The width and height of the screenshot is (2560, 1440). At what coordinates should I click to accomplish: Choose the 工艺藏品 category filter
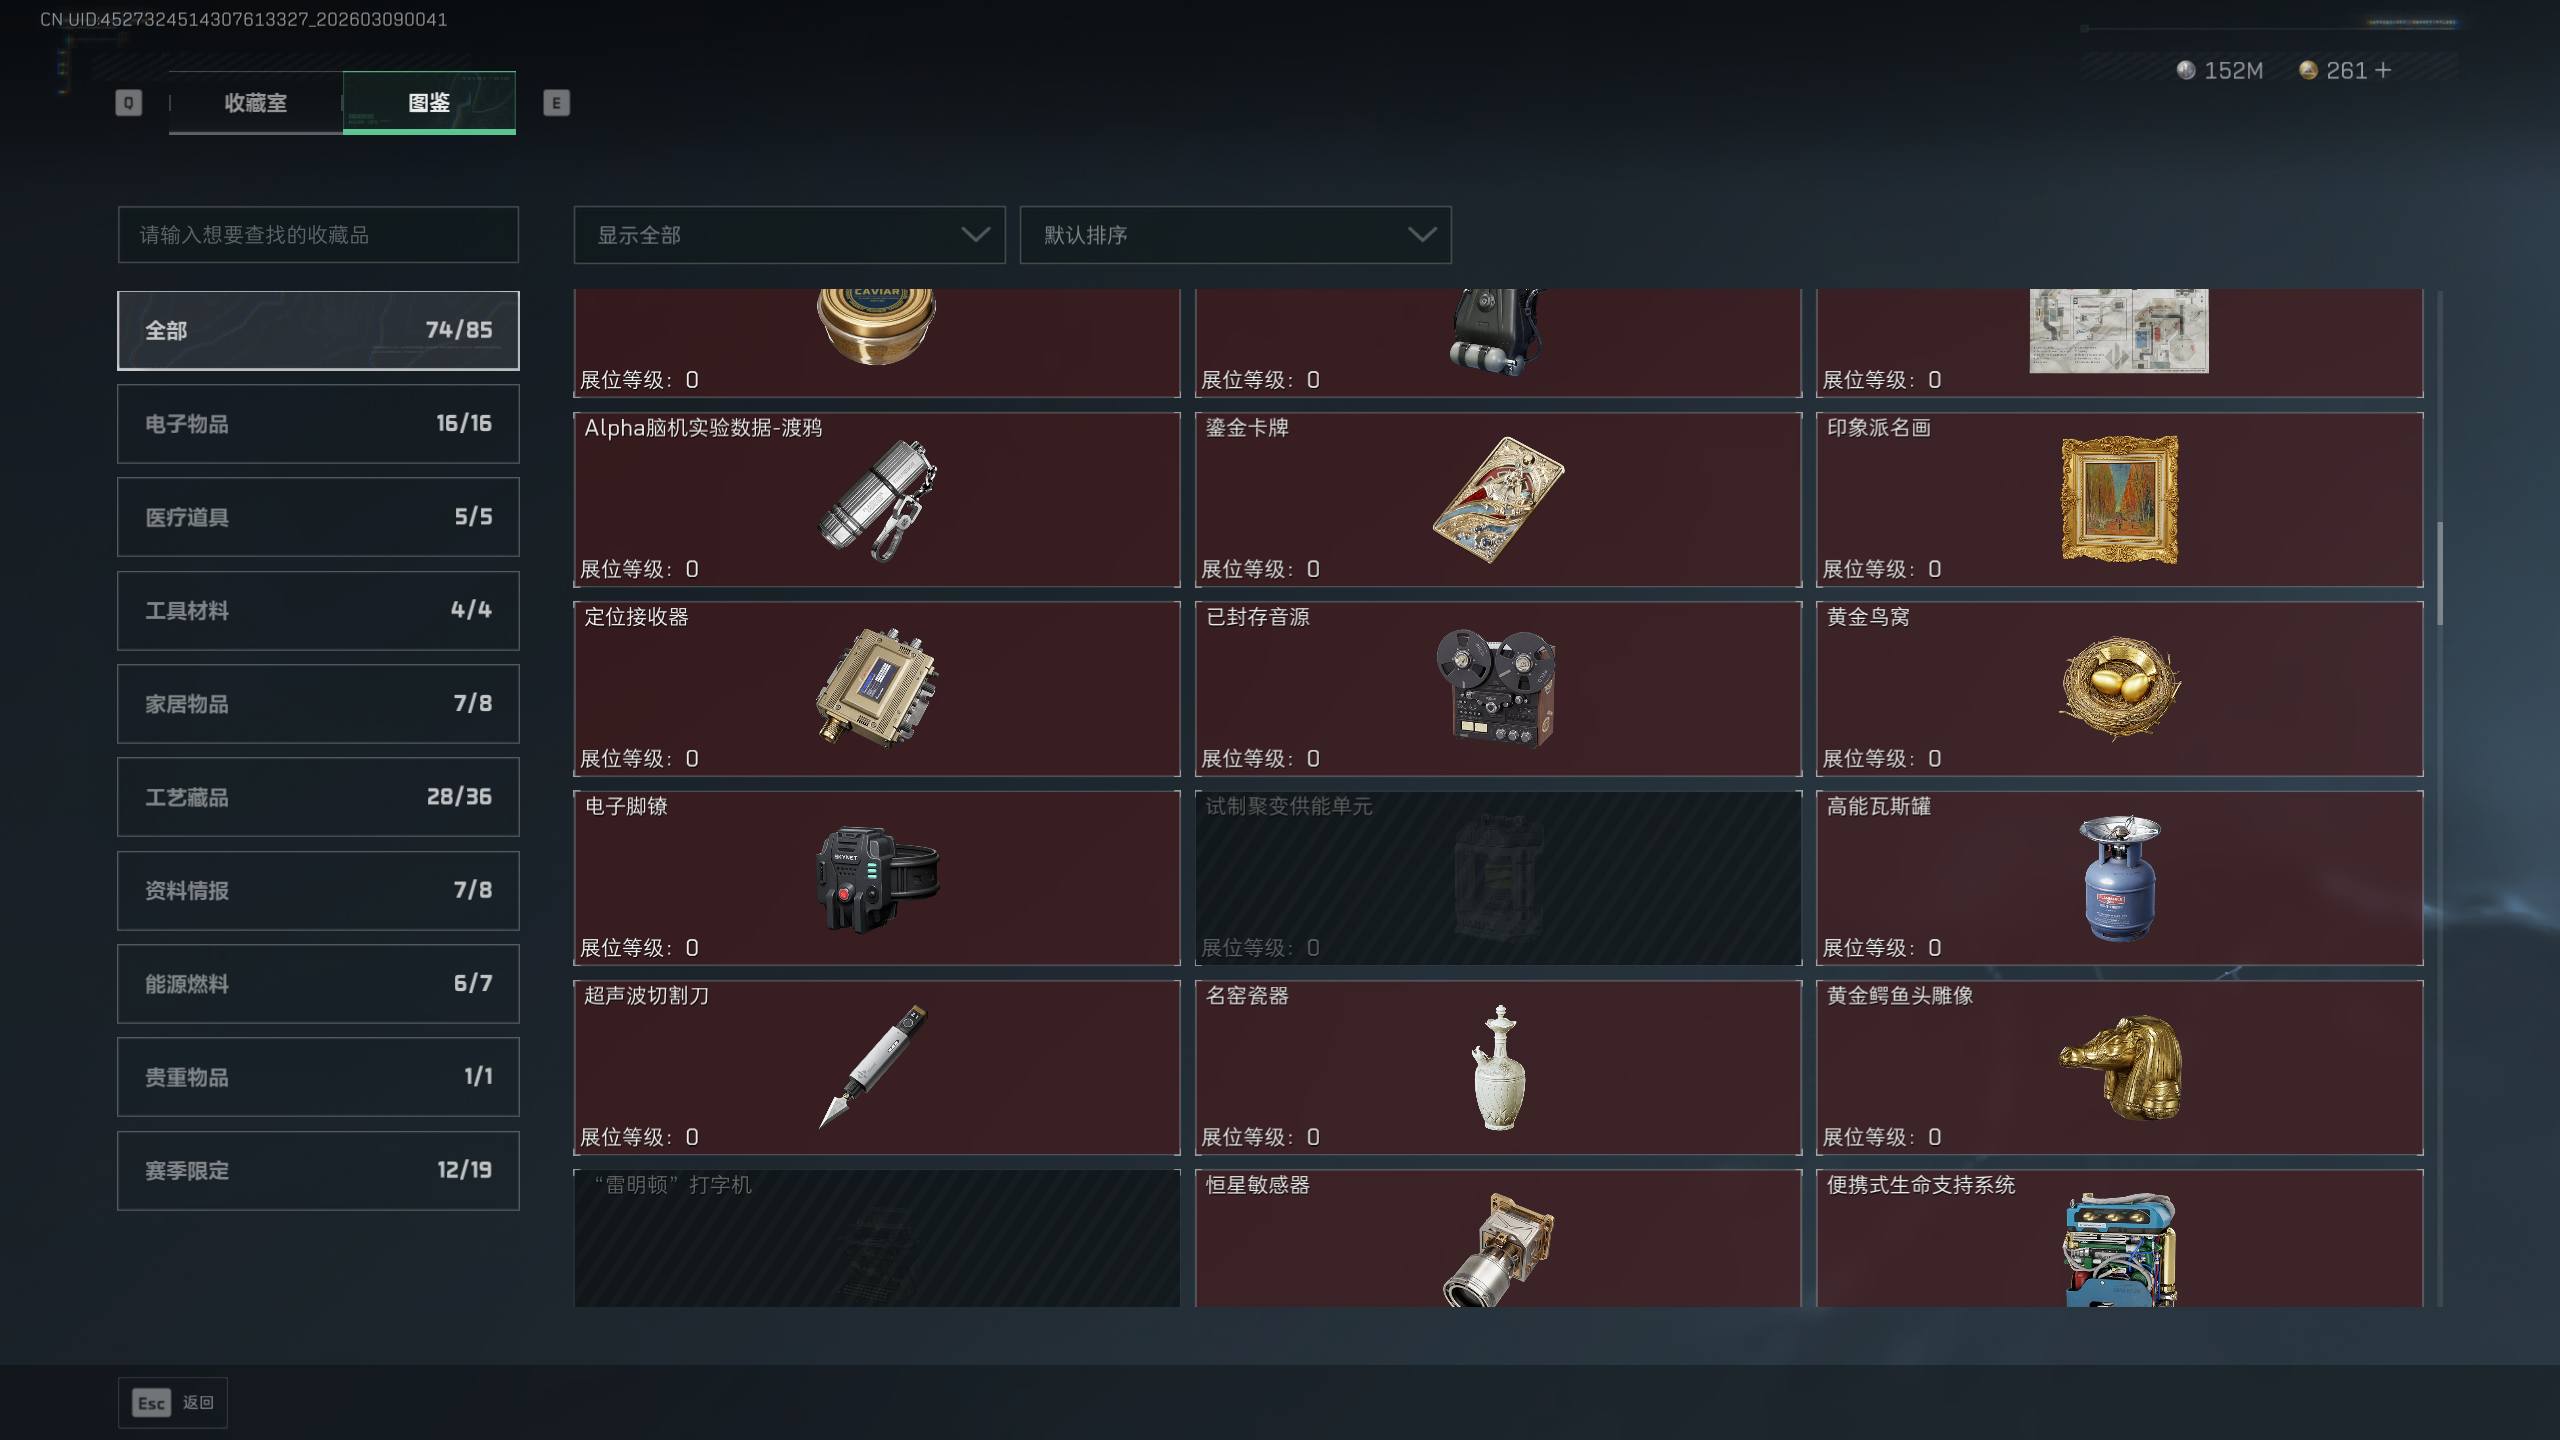(318, 797)
